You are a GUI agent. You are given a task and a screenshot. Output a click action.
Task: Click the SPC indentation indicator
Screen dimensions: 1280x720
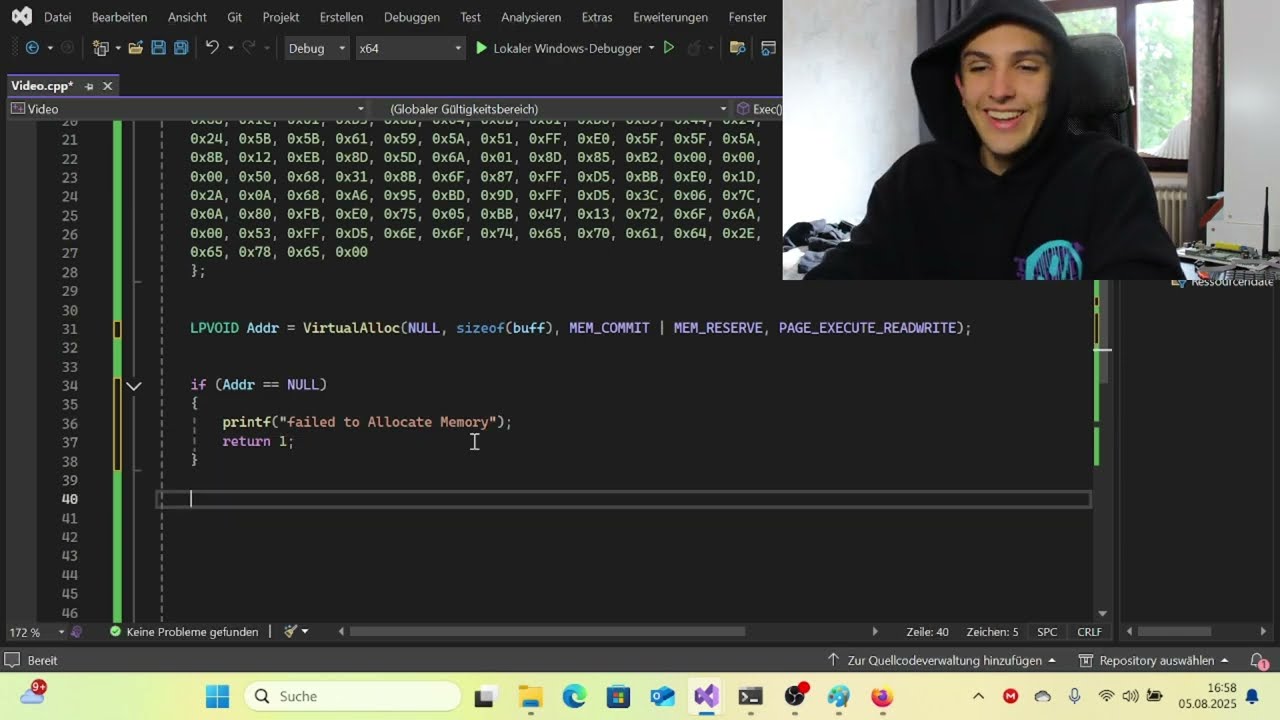[1047, 632]
